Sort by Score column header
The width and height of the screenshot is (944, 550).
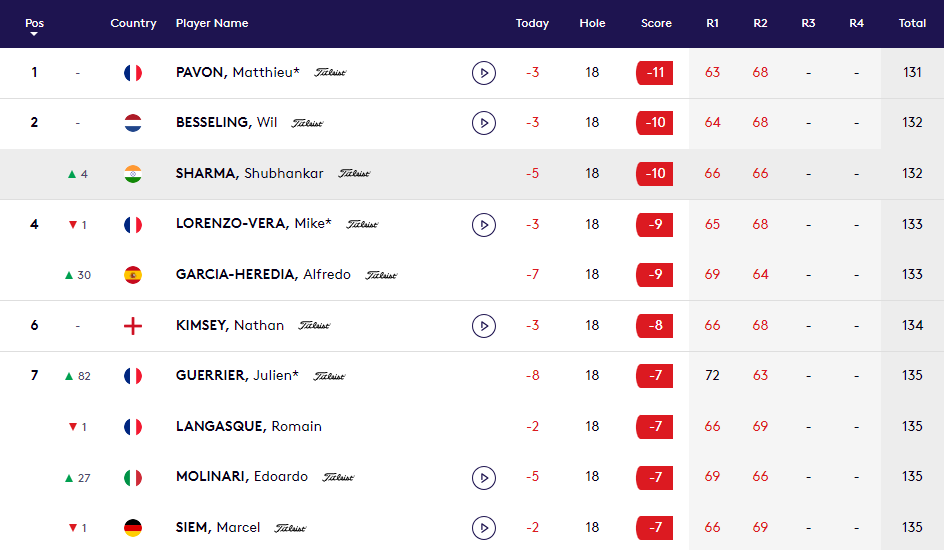pyautogui.click(x=656, y=23)
